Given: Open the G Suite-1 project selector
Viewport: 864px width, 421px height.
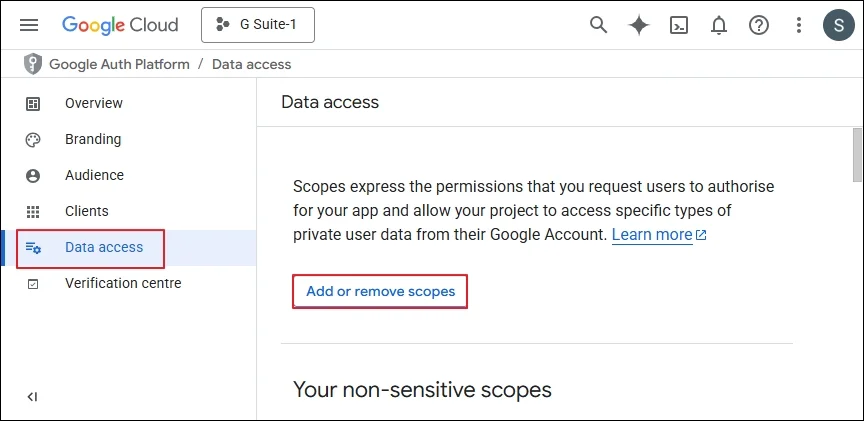Looking at the screenshot, I should 258,25.
